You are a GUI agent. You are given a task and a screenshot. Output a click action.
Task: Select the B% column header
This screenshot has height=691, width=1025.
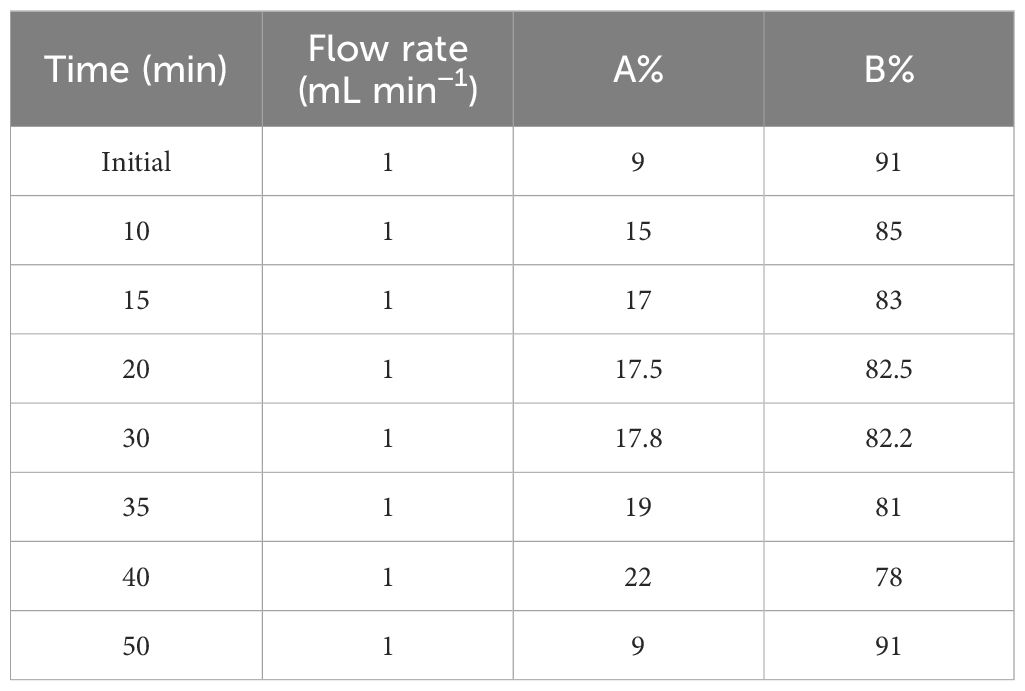[x=889, y=69]
